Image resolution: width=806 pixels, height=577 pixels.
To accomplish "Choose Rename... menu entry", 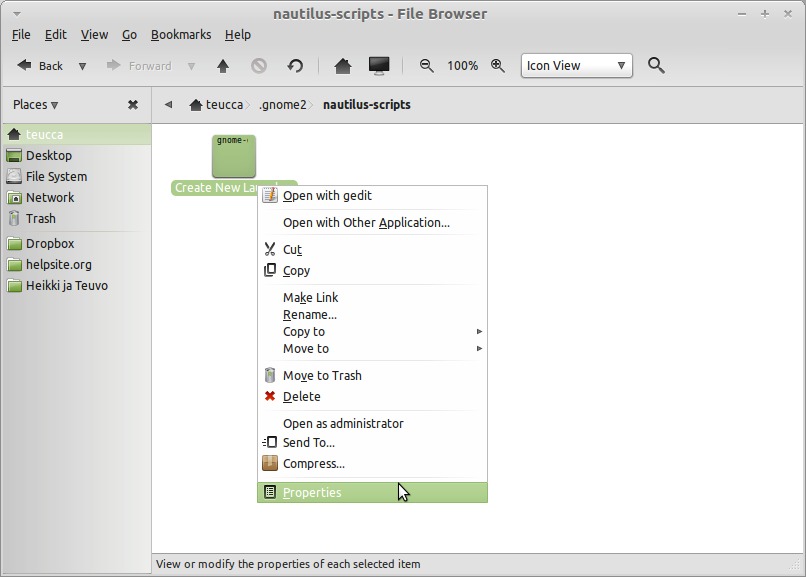I will (x=372, y=314).
